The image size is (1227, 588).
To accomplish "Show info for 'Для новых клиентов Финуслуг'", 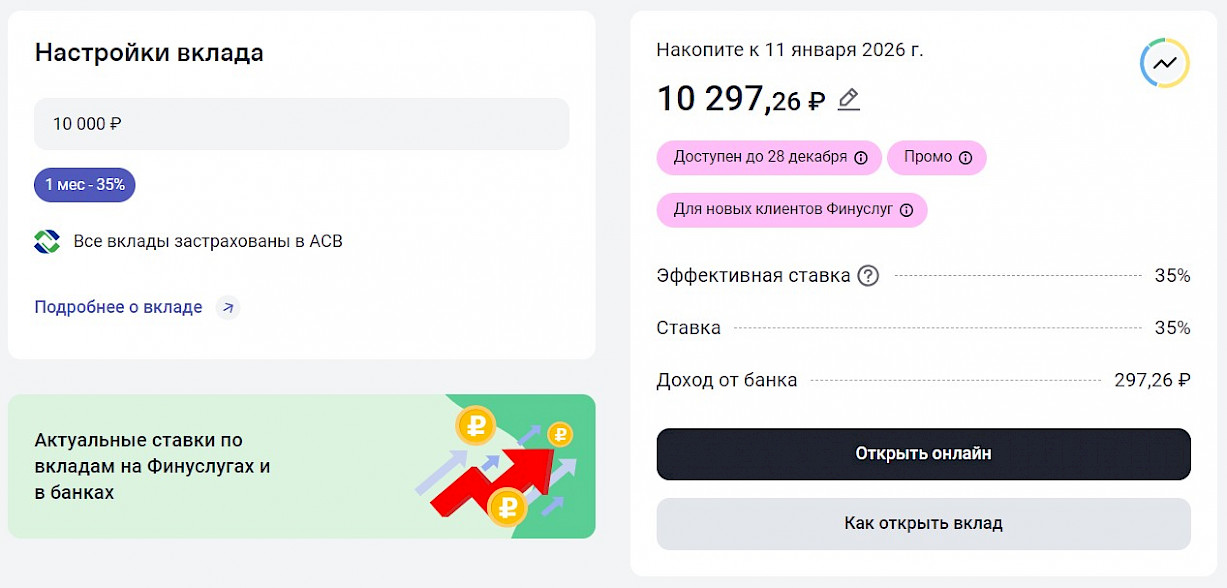I will (x=906, y=210).
